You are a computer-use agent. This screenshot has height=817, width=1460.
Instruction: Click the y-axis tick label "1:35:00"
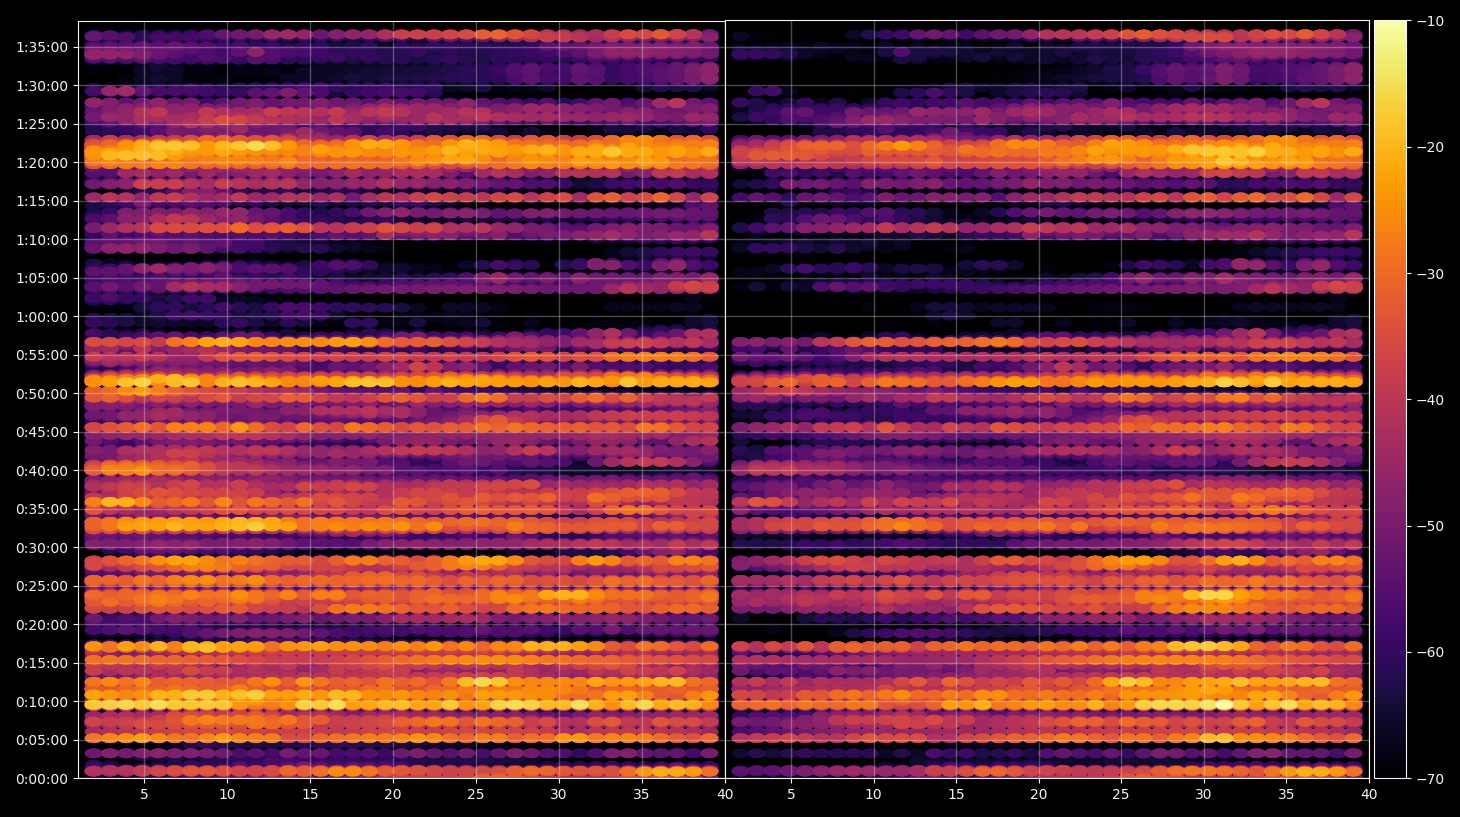(x=42, y=47)
